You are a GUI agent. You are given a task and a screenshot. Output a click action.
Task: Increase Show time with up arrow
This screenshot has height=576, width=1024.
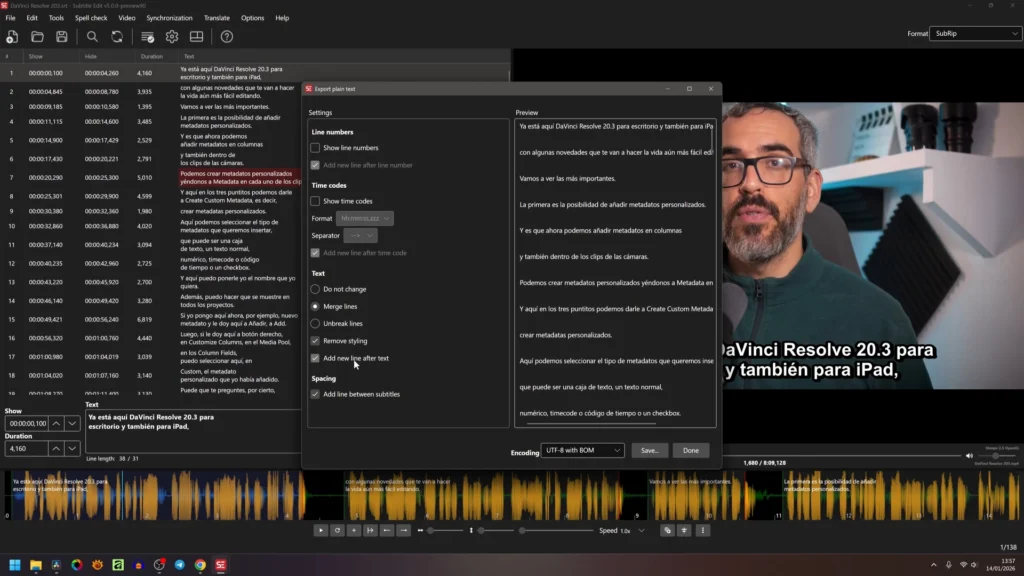56,423
